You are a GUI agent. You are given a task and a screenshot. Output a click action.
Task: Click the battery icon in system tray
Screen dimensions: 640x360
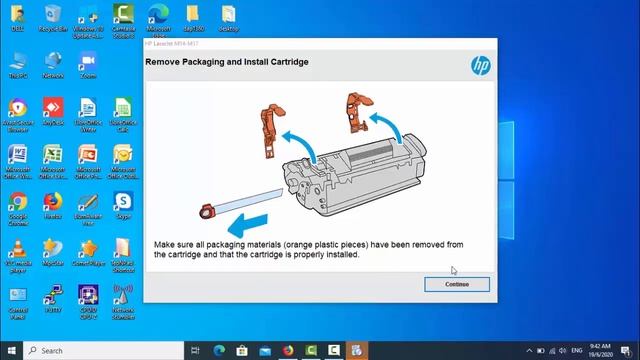[541, 351]
